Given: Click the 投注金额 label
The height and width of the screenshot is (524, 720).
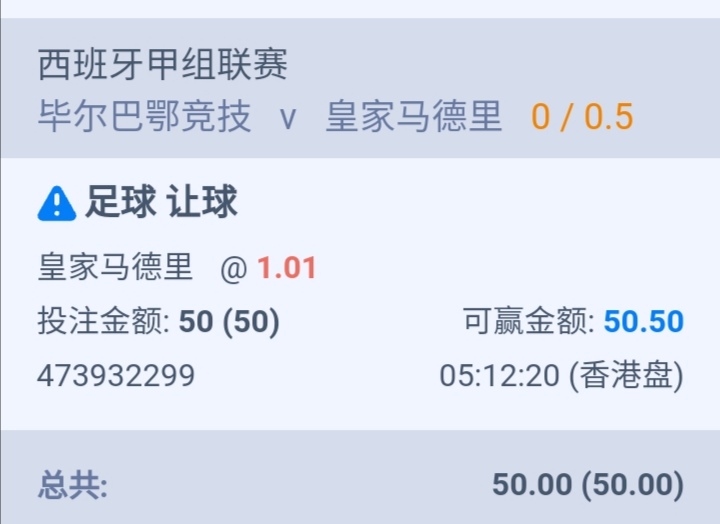Looking at the screenshot, I should click(103, 322).
